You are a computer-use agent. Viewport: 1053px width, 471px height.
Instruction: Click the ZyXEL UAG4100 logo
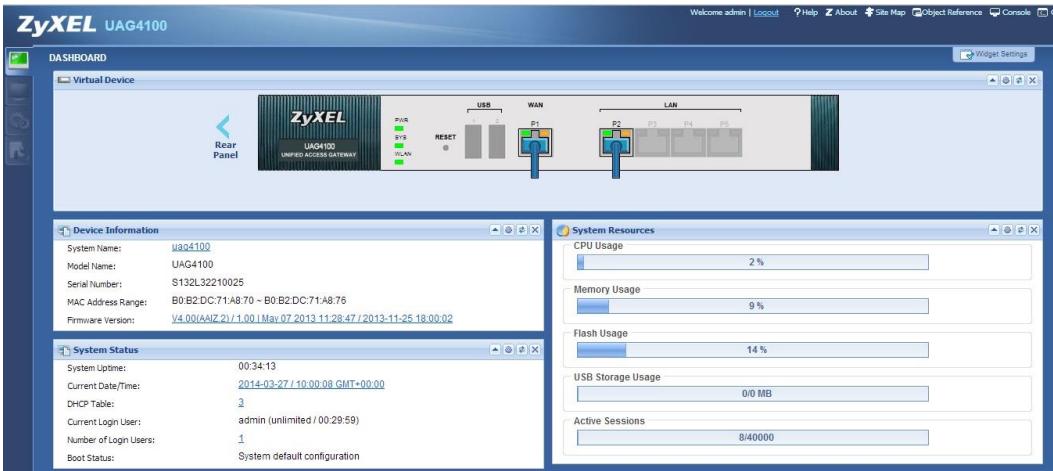[92, 25]
